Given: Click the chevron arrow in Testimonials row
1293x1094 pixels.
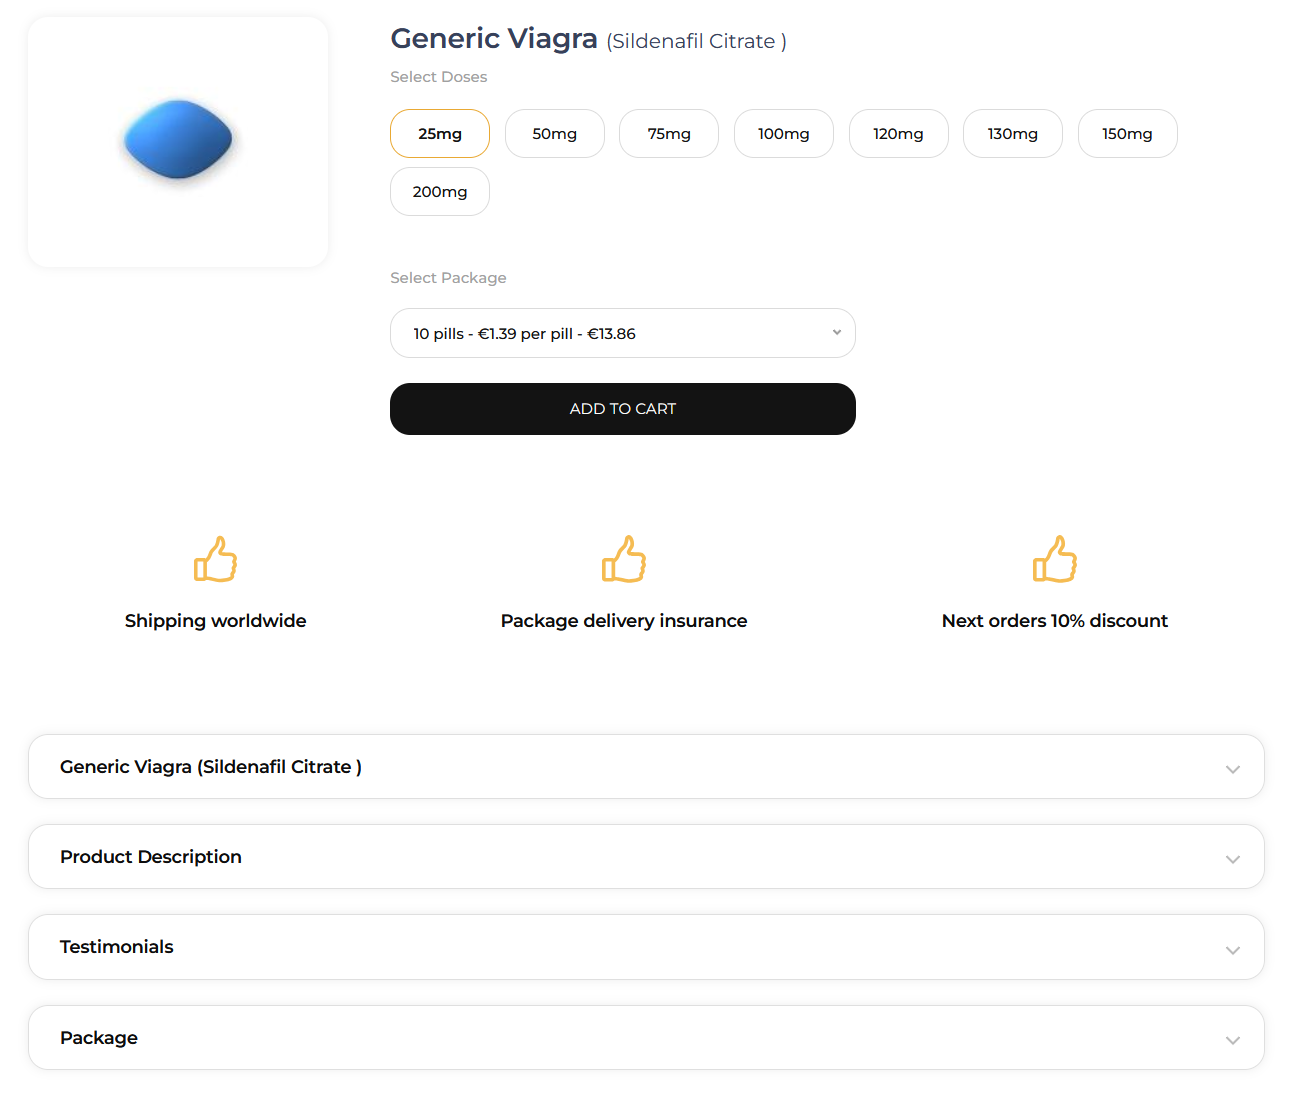Looking at the screenshot, I should coord(1233,950).
